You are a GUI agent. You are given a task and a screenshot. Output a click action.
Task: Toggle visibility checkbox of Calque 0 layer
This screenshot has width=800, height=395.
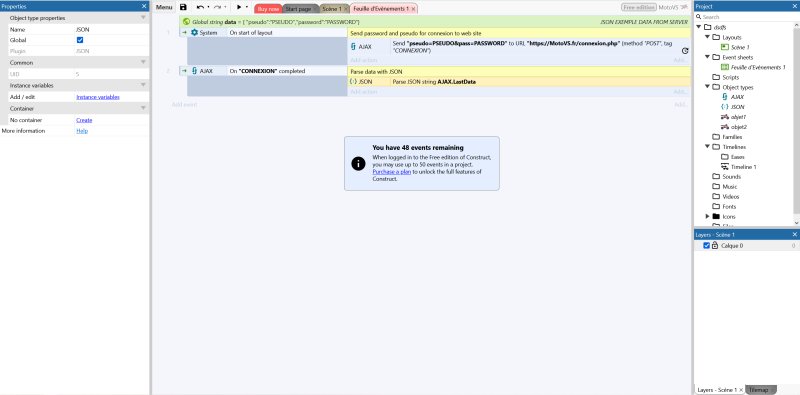[x=707, y=245]
